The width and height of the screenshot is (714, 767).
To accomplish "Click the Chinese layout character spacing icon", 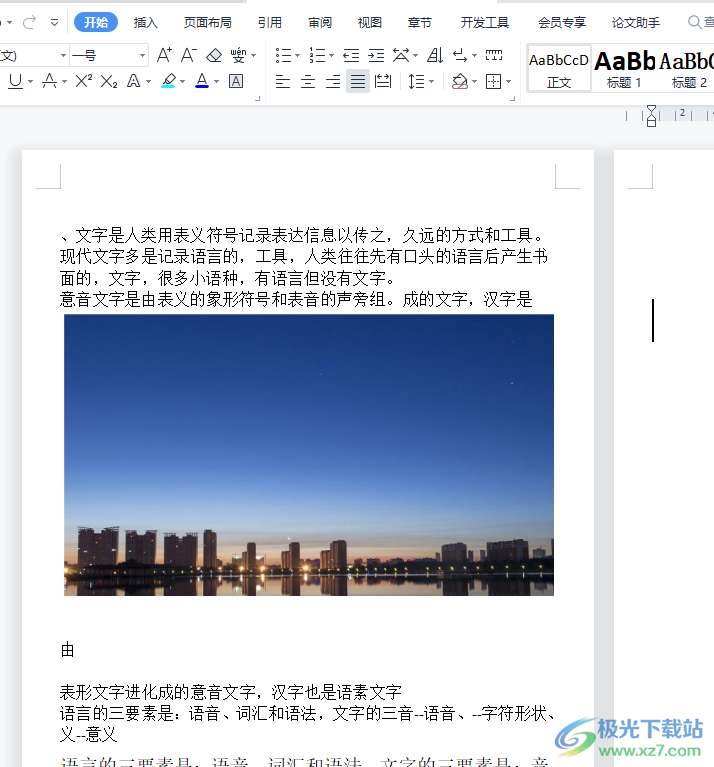I will pos(401,55).
